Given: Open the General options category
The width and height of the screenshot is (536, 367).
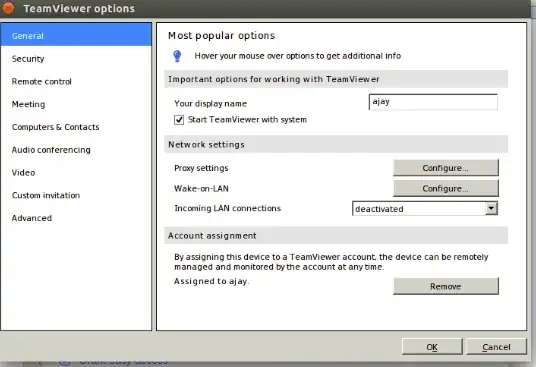Looking at the screenshot, I should (76, 35).
